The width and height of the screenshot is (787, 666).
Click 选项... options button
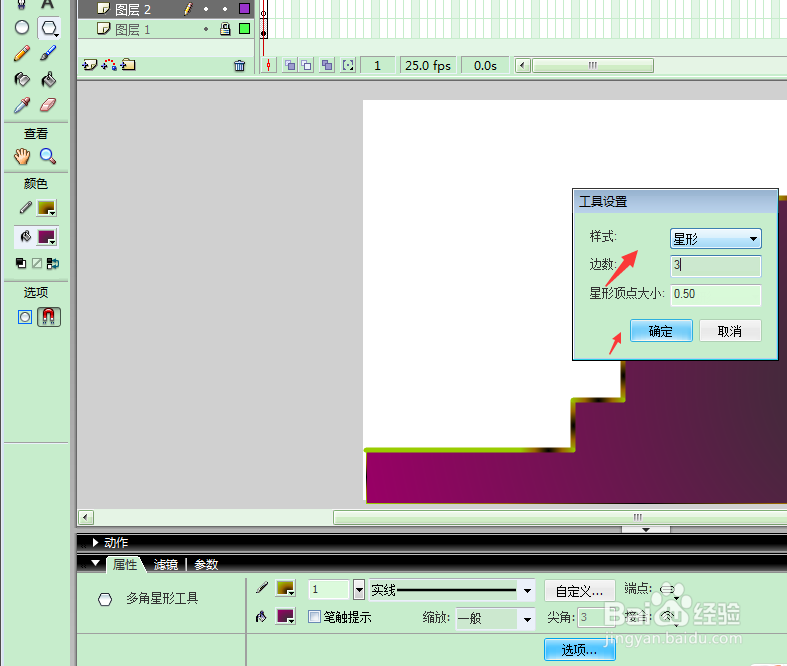tap(579, 650)
